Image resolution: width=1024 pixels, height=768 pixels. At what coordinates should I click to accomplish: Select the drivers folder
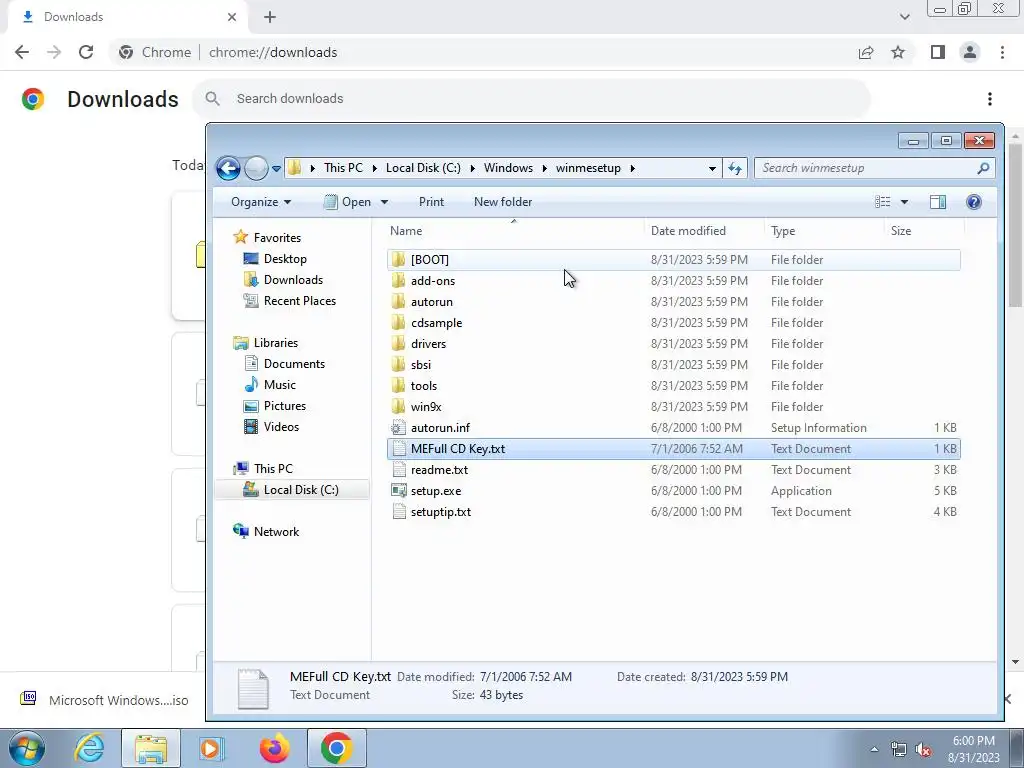[x=673, y=344]
